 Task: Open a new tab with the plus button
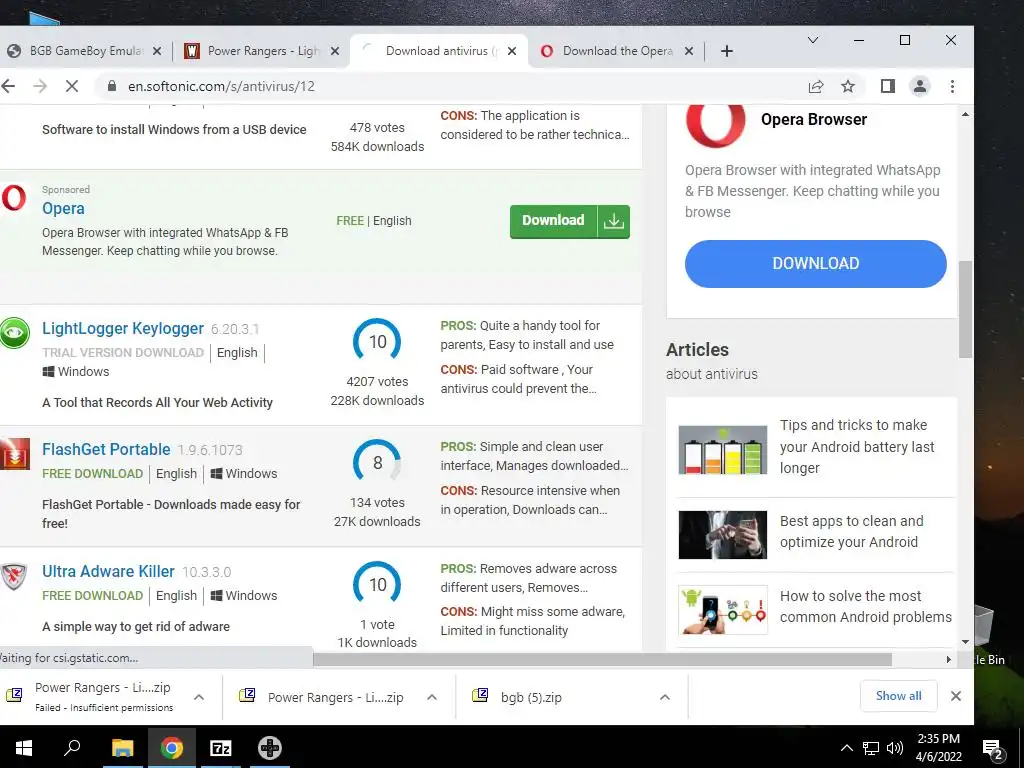click(727, 51)
